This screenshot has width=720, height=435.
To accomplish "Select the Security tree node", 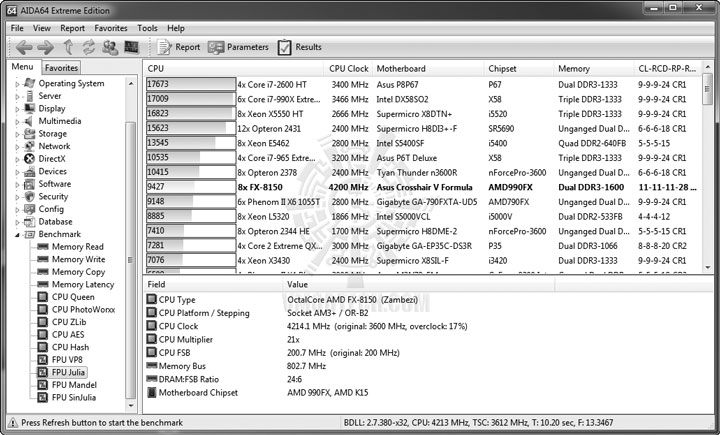I will (x=53, y=197).
